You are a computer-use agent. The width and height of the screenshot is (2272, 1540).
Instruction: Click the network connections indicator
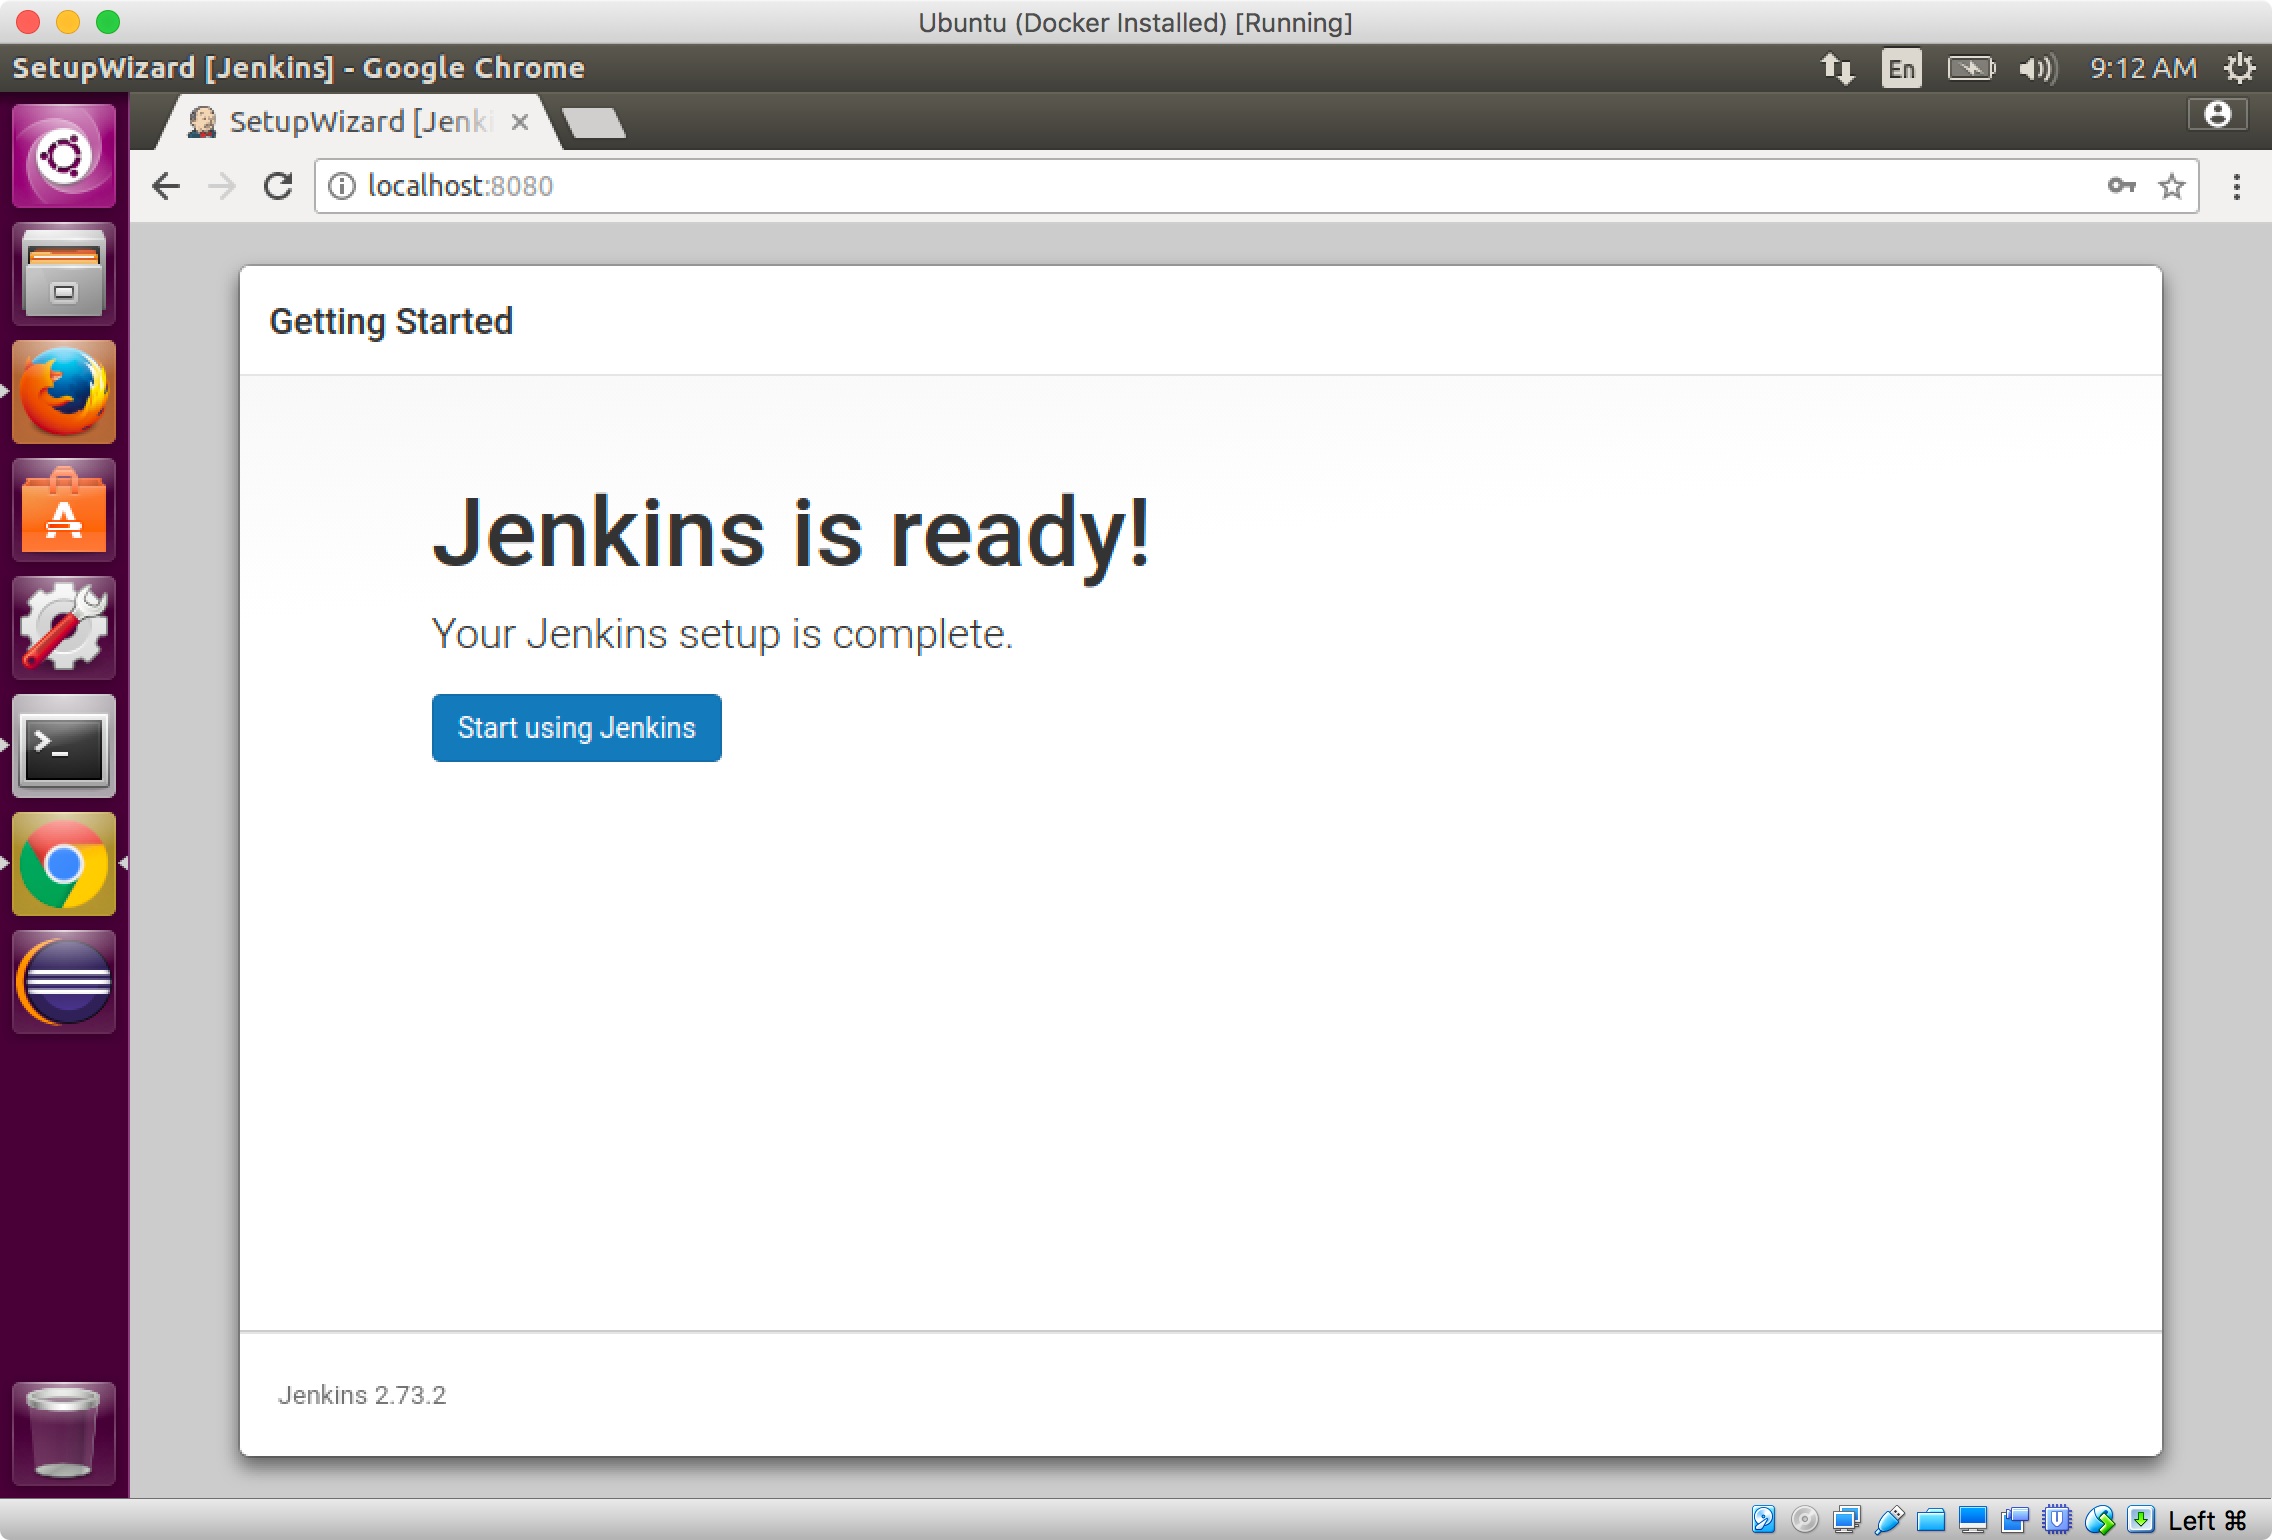coord(1837,68)
